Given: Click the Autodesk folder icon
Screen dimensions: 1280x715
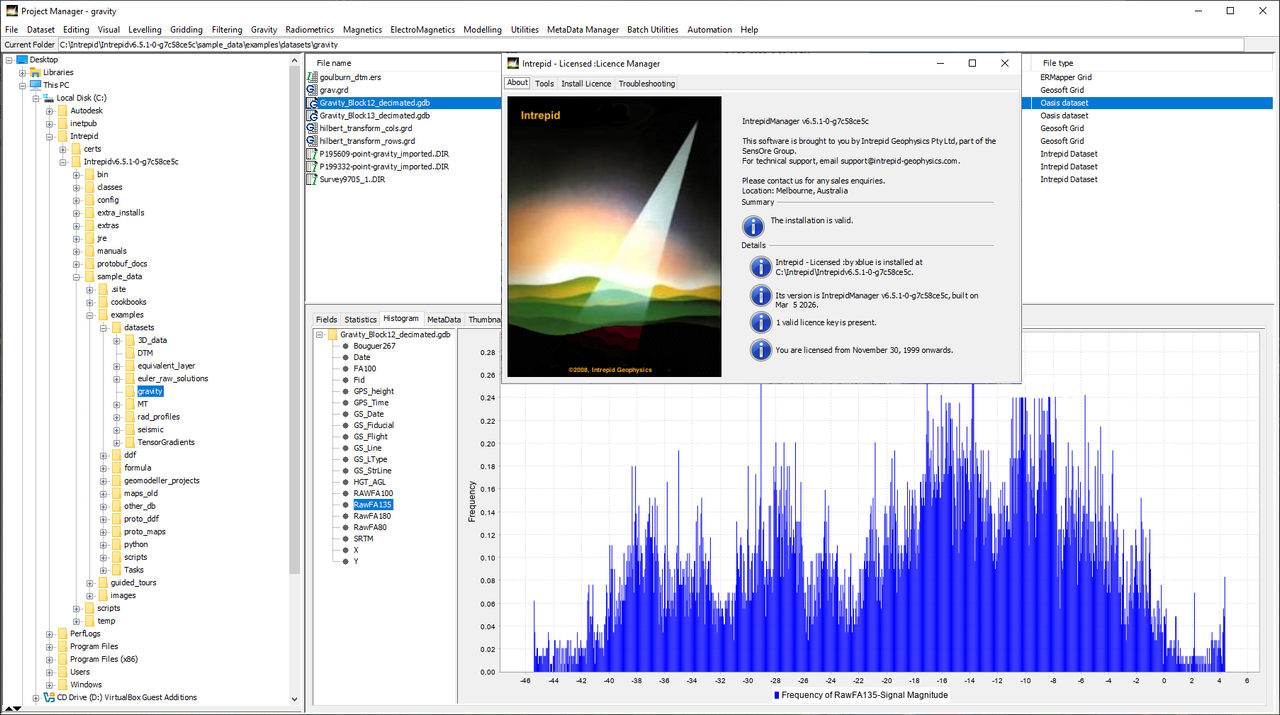Looking at the screenshot, I should click(x=62, y=111).
